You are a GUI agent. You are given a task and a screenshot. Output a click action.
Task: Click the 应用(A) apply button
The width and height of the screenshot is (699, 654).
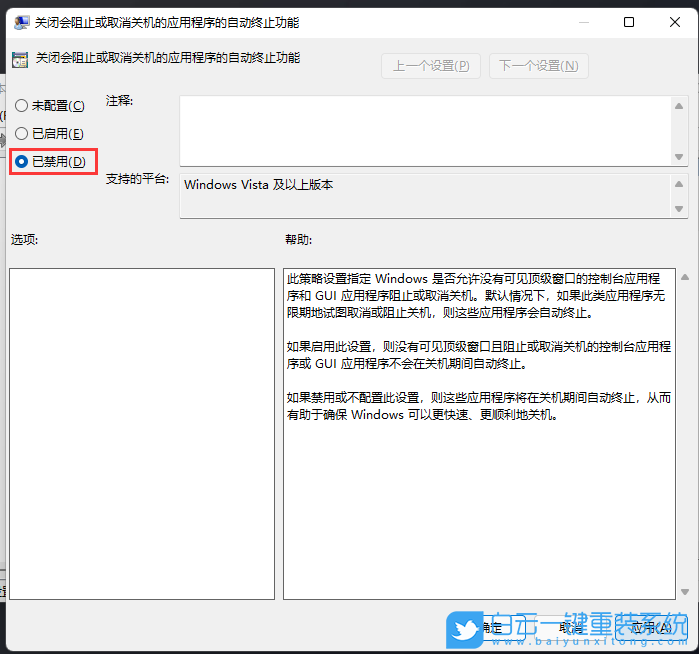click(651, 628)
